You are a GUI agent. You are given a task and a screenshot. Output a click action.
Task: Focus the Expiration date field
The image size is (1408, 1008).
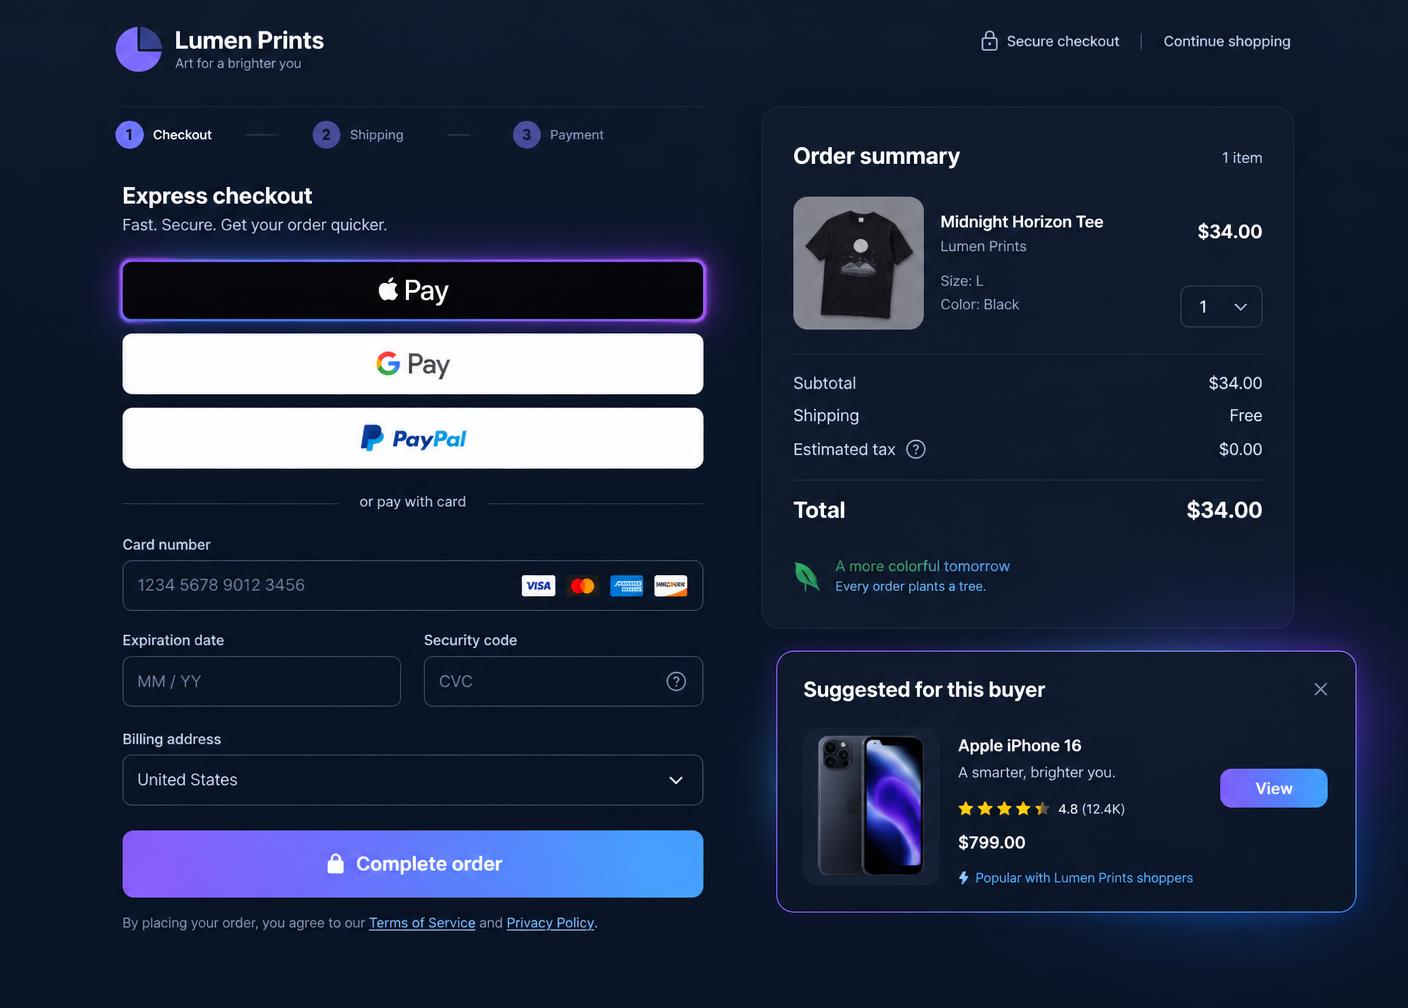[262, 681]
